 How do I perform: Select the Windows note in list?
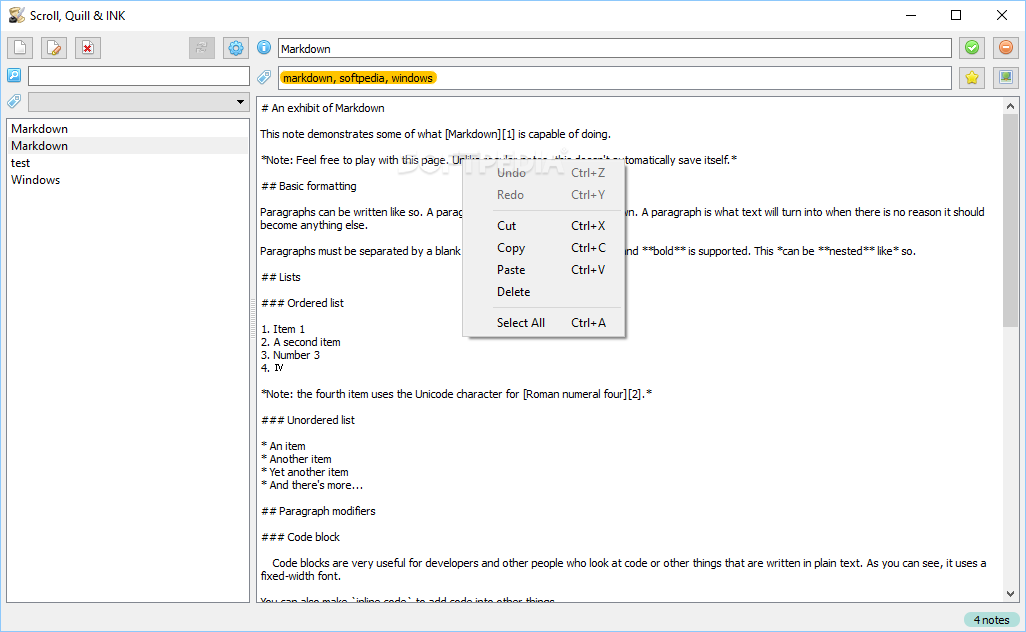(x=128, y=180)
